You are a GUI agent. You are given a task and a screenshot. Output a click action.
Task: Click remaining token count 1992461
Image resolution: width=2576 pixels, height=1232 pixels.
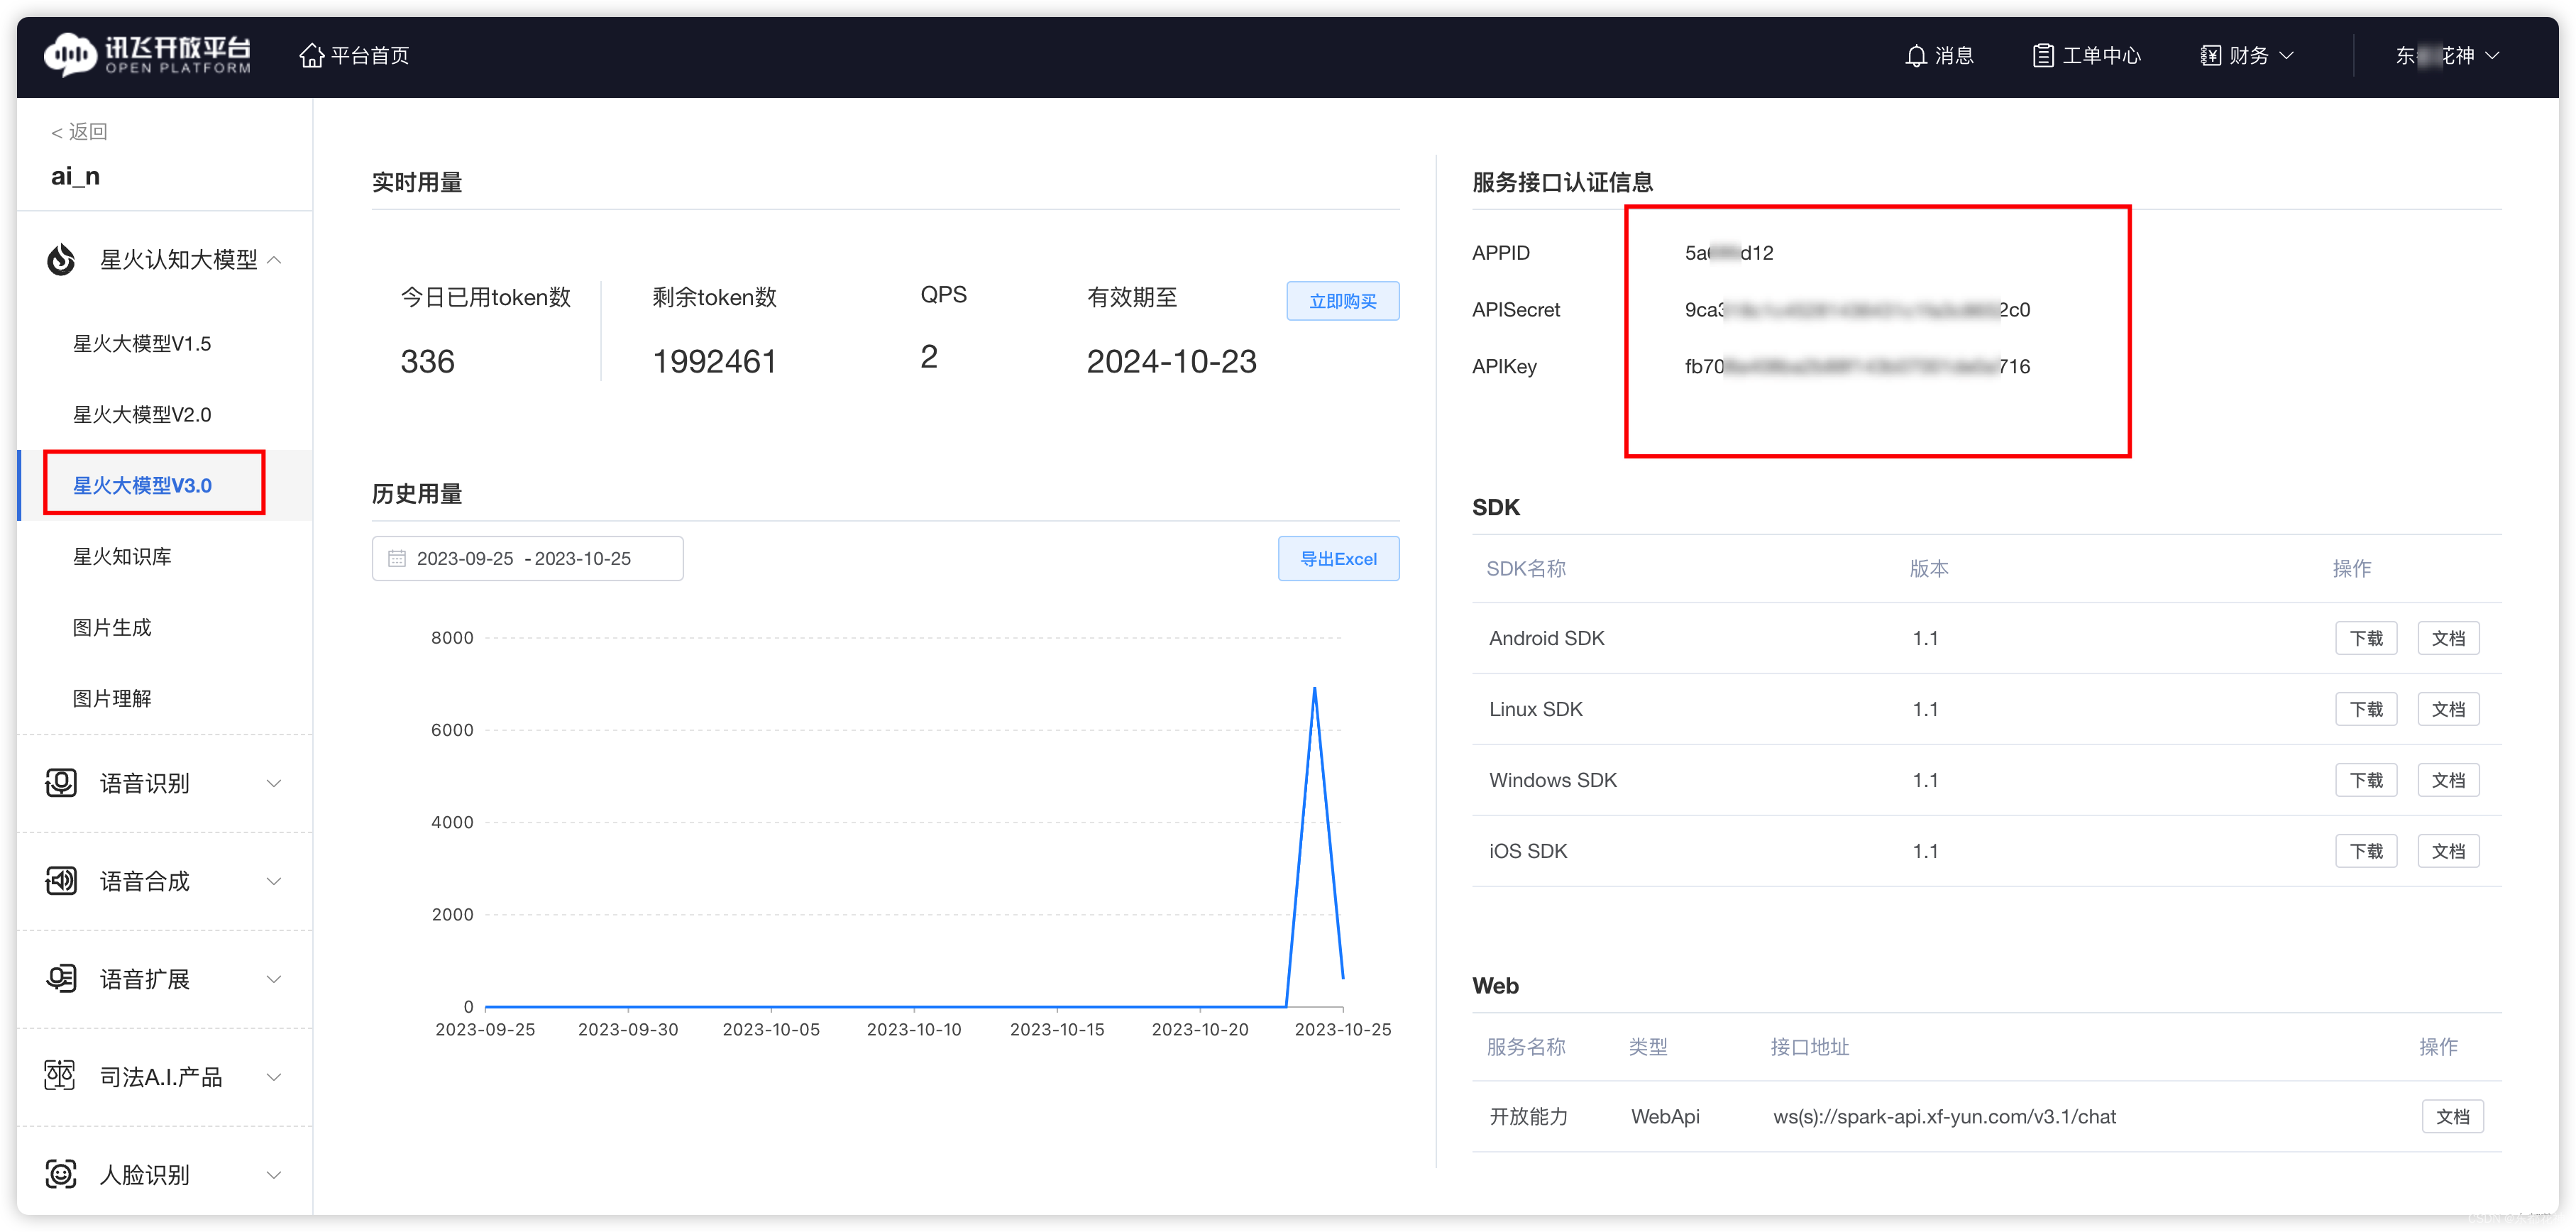click(x=714, y=361)
